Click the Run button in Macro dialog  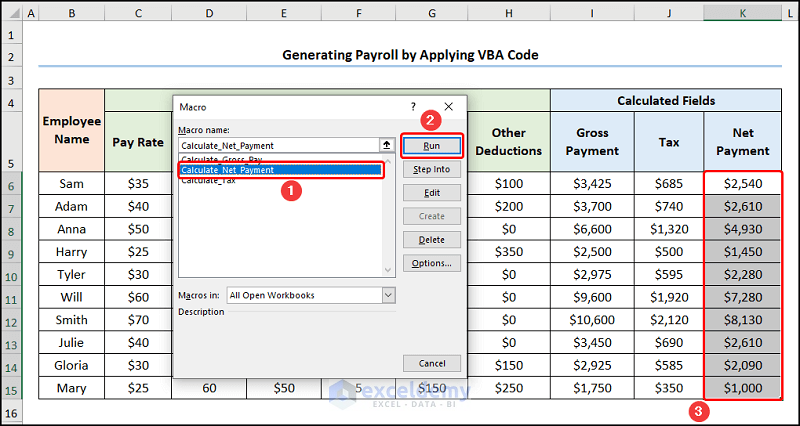pyautogui.click(x=432, y=146)
